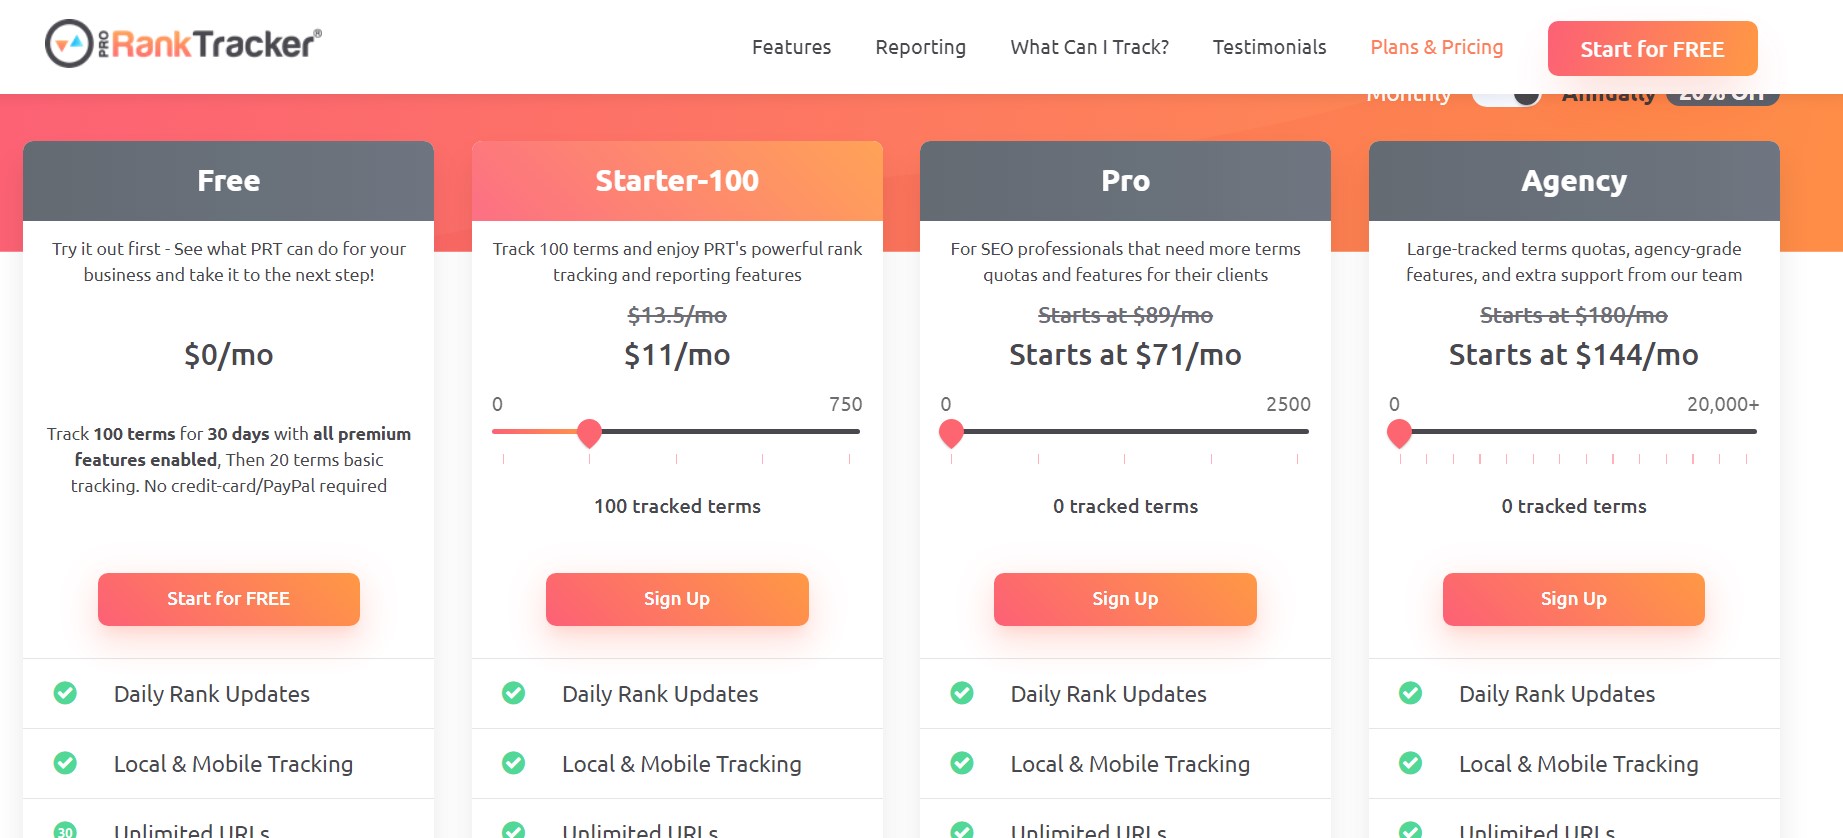Click Agency plan Daily Rank Updates checkmark
Image resolution: width=1843 pixels, height=838 pixels.
pos(1410,693)
